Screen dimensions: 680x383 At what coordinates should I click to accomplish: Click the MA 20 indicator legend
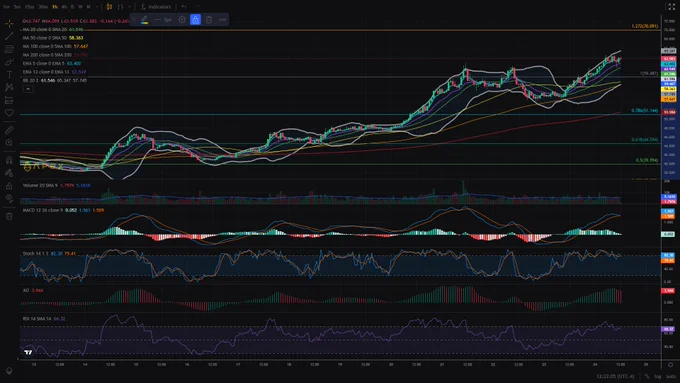pos(52,29)
